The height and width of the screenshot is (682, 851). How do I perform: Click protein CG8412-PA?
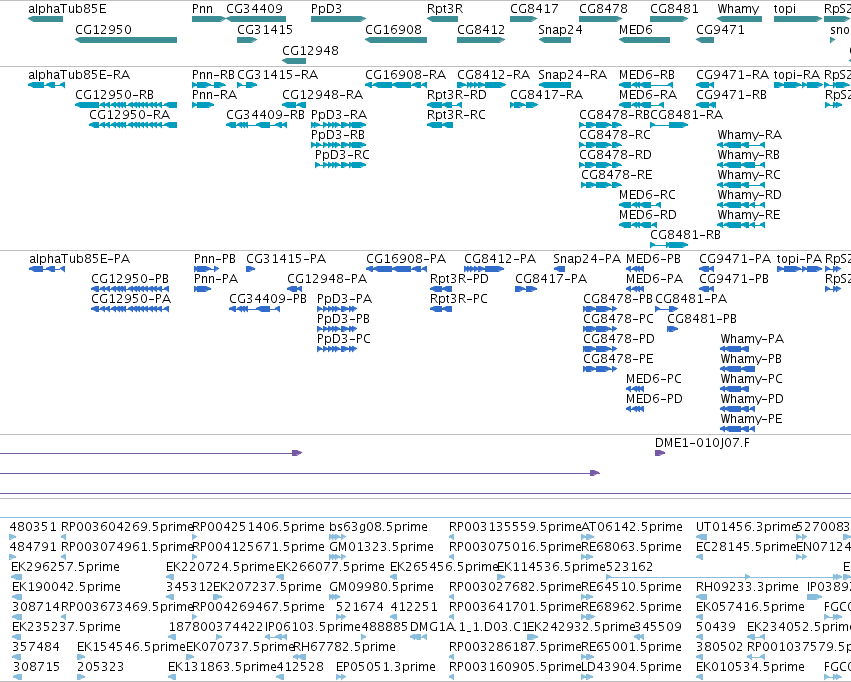500,259
